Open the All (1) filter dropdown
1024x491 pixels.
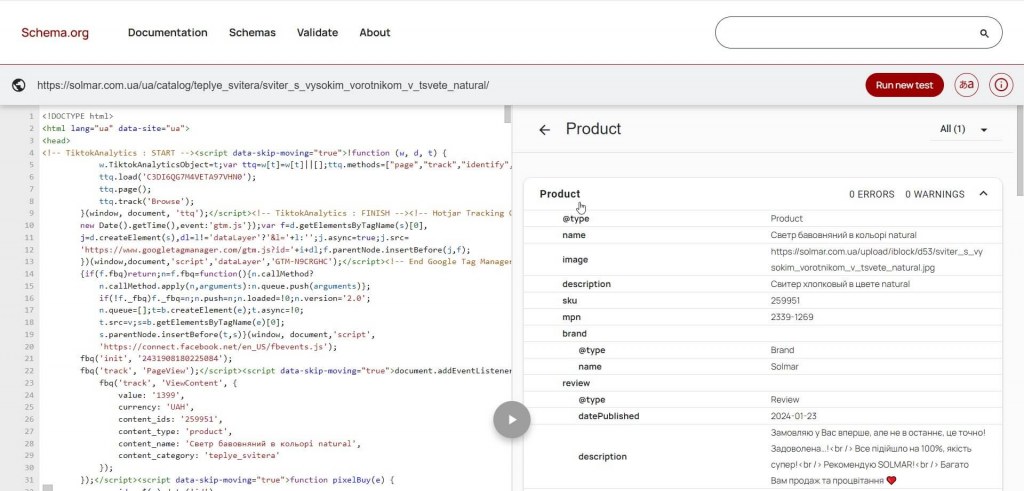tap(965, 129)
